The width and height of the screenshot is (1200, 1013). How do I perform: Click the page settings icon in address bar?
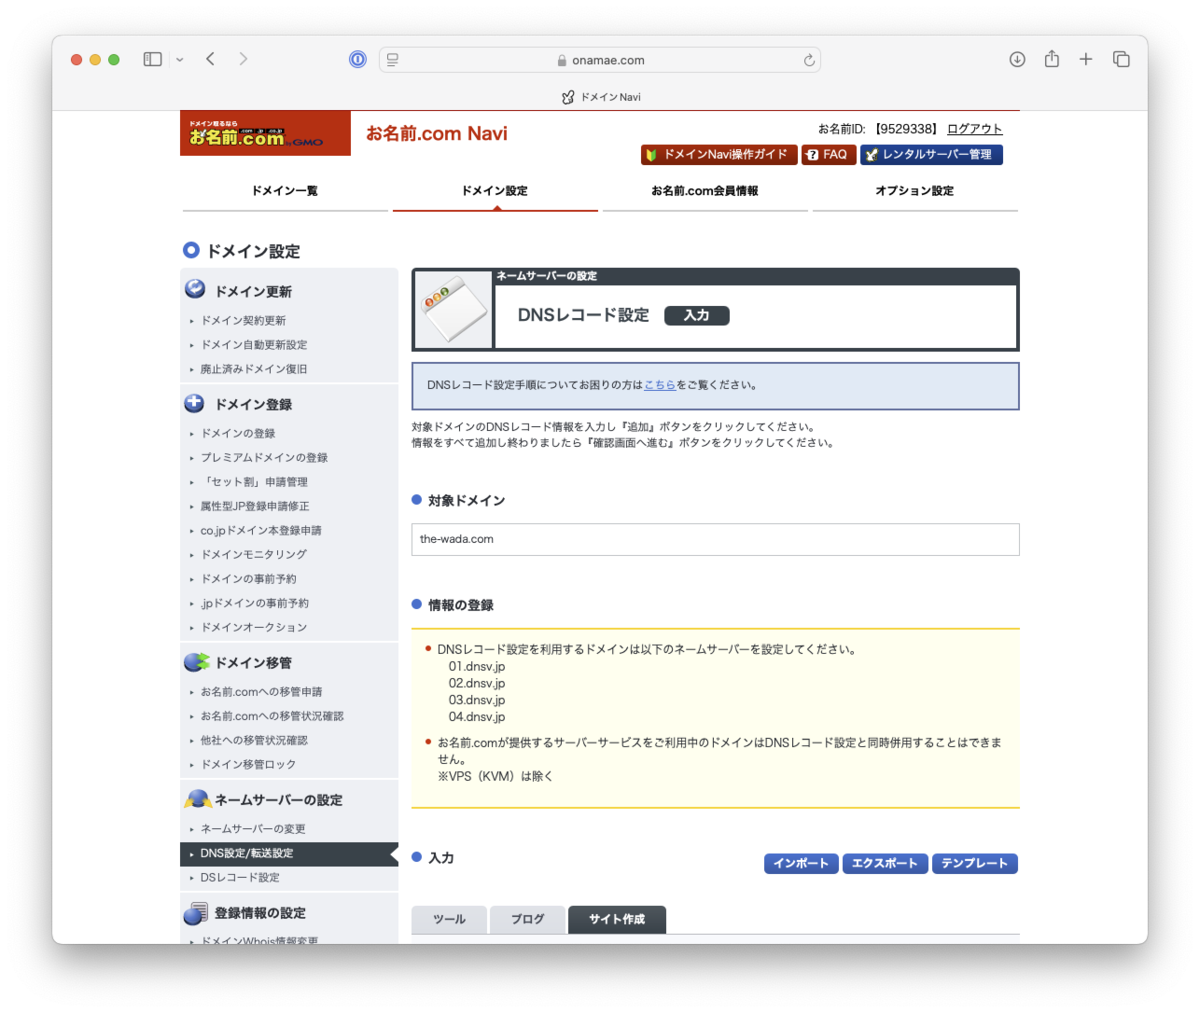pos(392,60)
